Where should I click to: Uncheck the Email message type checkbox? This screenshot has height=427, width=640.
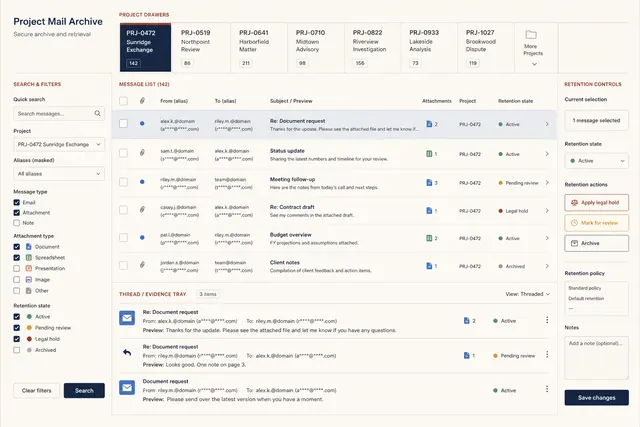17,202
